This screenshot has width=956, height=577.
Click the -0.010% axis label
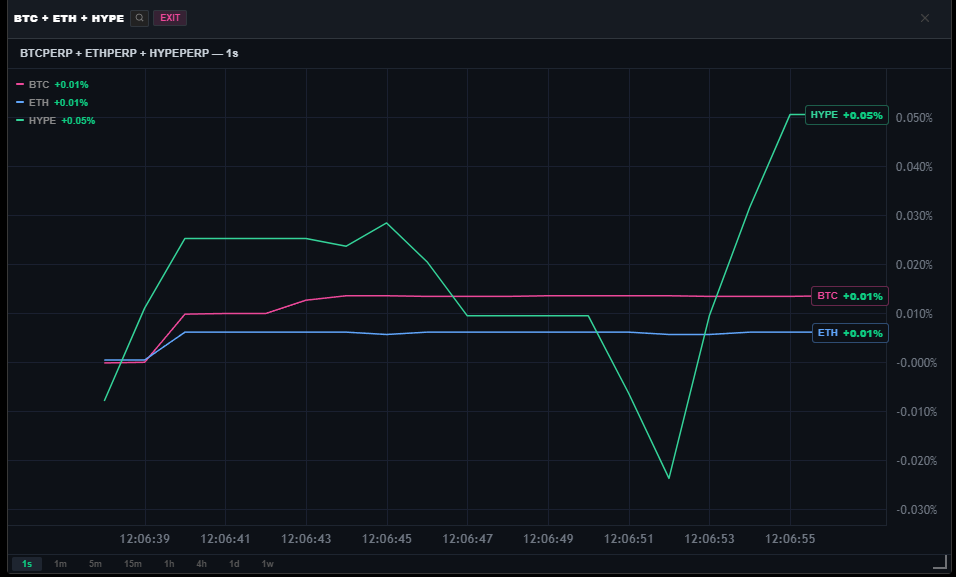coord(916,412)
